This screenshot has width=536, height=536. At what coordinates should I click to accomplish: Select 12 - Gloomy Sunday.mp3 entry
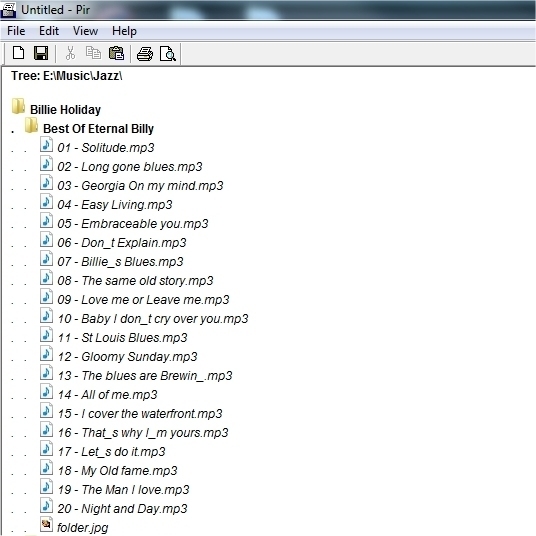127,357
